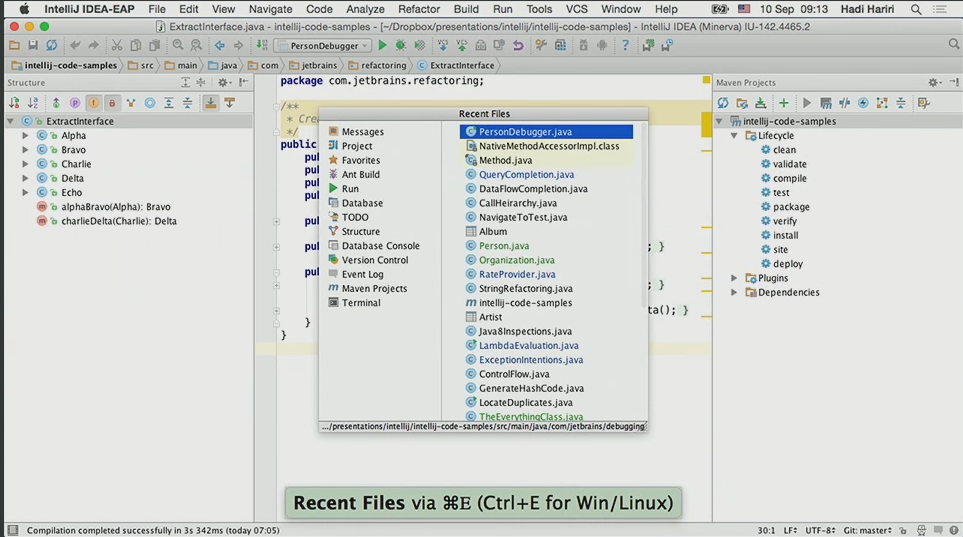
Task: Select the compile lifecycle goal
Action: point(789,179)
